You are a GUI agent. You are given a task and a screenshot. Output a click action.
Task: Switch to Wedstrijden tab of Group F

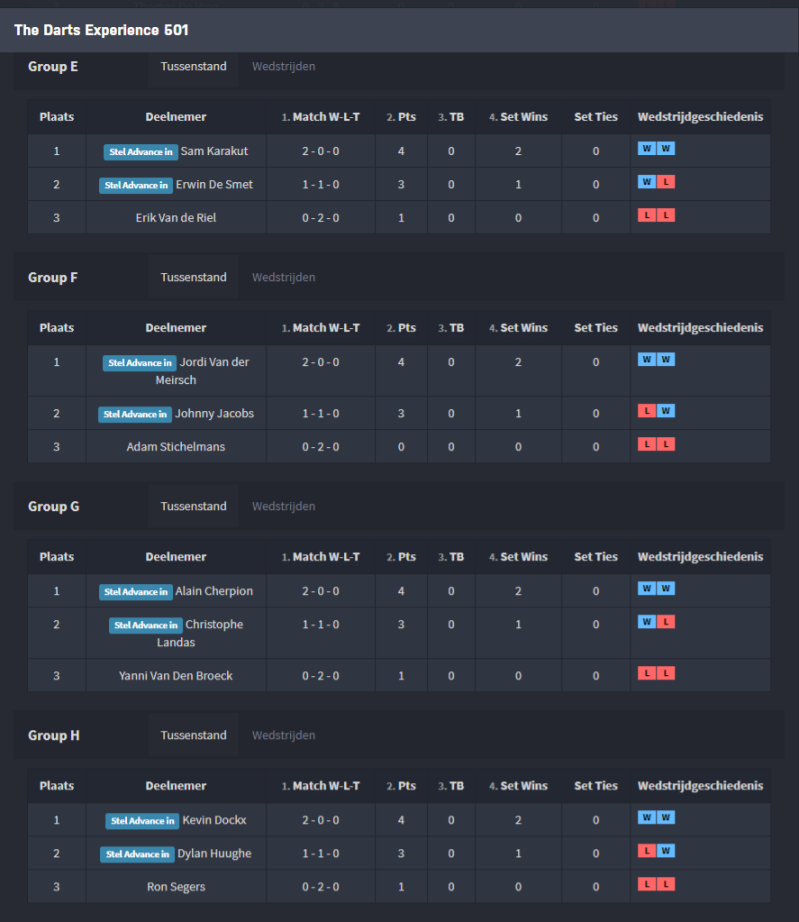point(283,277)
